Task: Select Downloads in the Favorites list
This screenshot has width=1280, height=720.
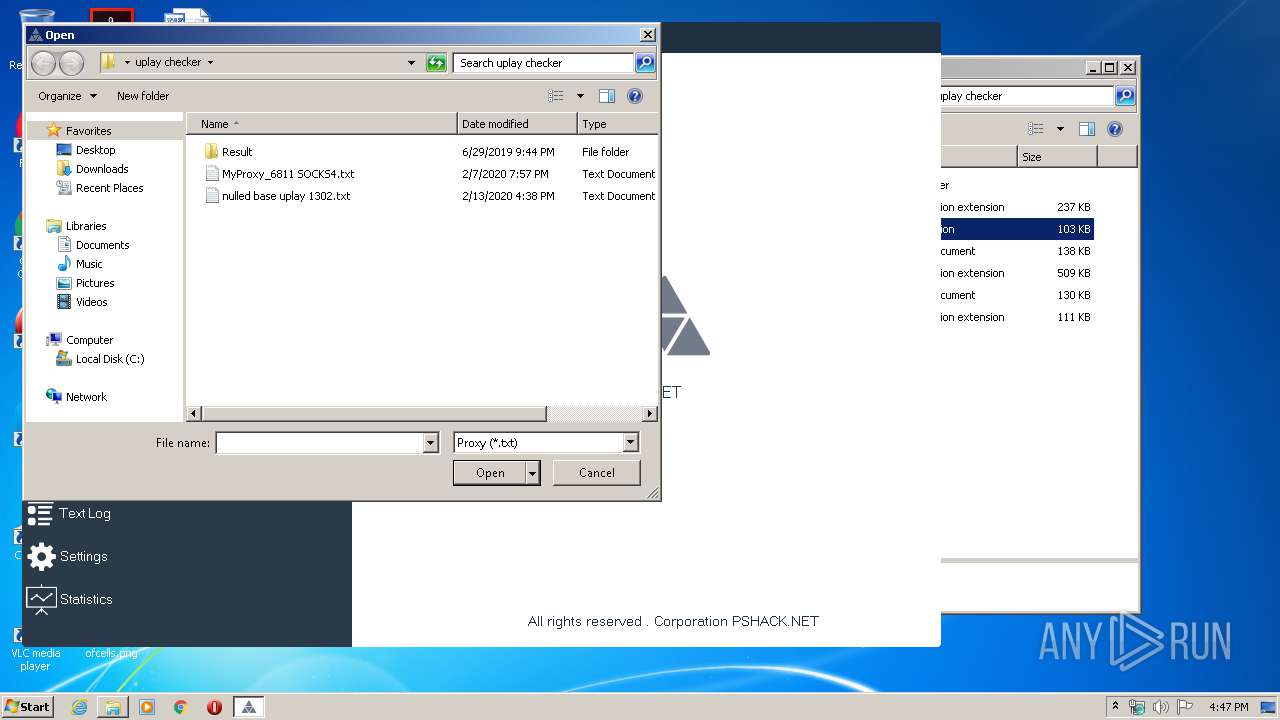Action: pos(102,169)
